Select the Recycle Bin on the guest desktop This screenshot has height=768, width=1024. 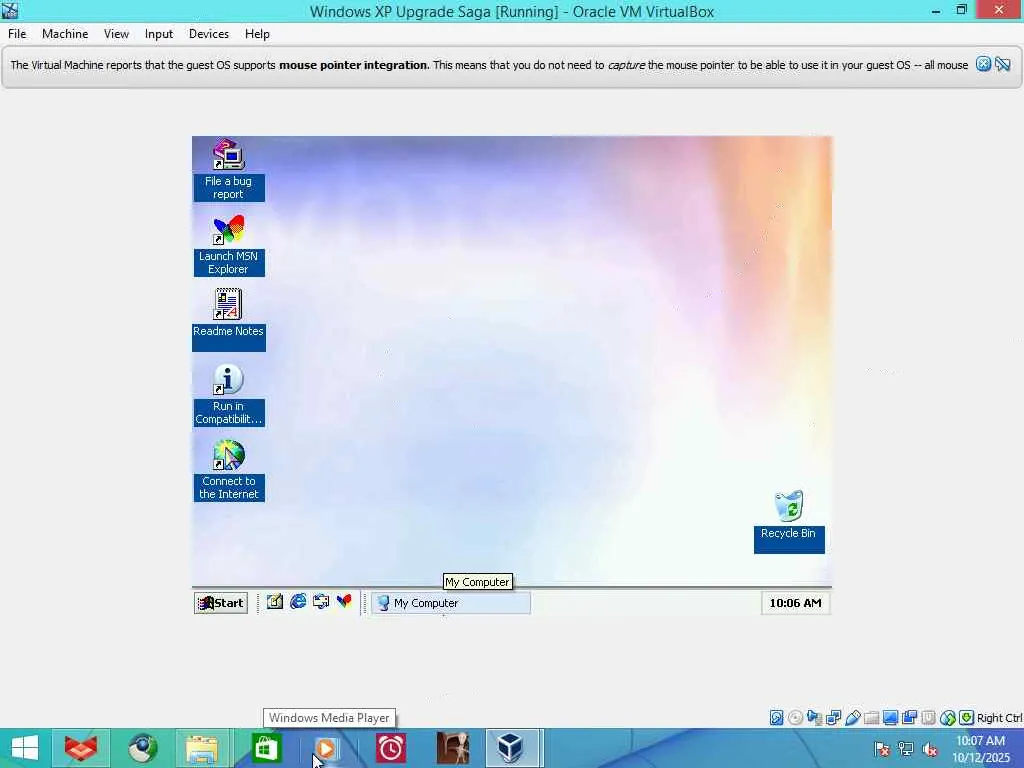point(789,521)
